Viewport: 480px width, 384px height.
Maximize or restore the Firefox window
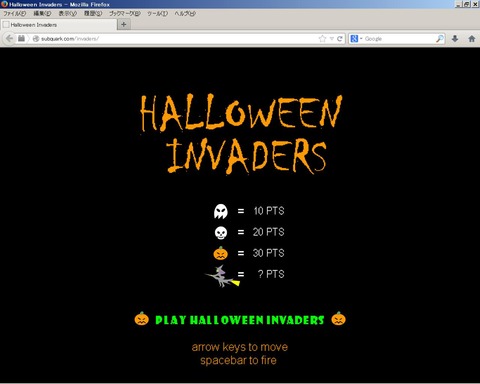tap(467, 4)
